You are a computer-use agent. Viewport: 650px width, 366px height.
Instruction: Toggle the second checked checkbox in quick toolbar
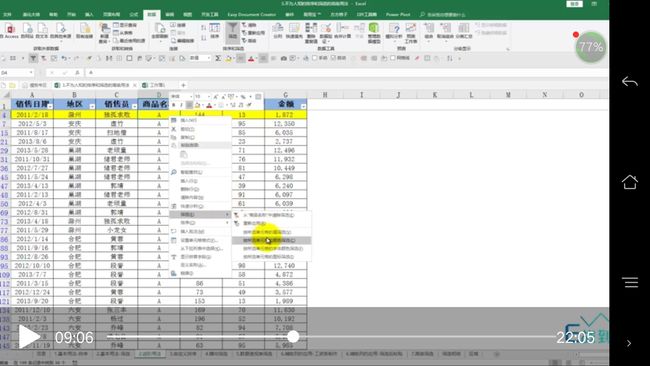pos(333,58)
